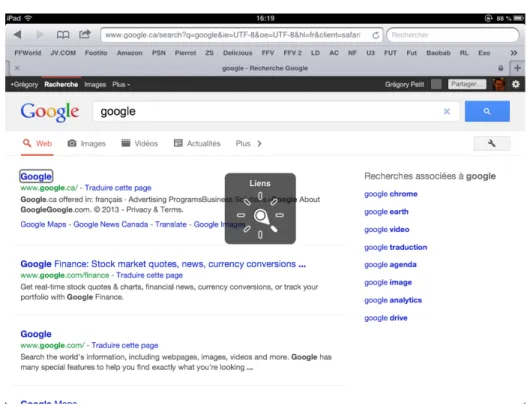Screen dimensions: 527x406
Task: Clear the google search query
Action: tap(447, 111)
